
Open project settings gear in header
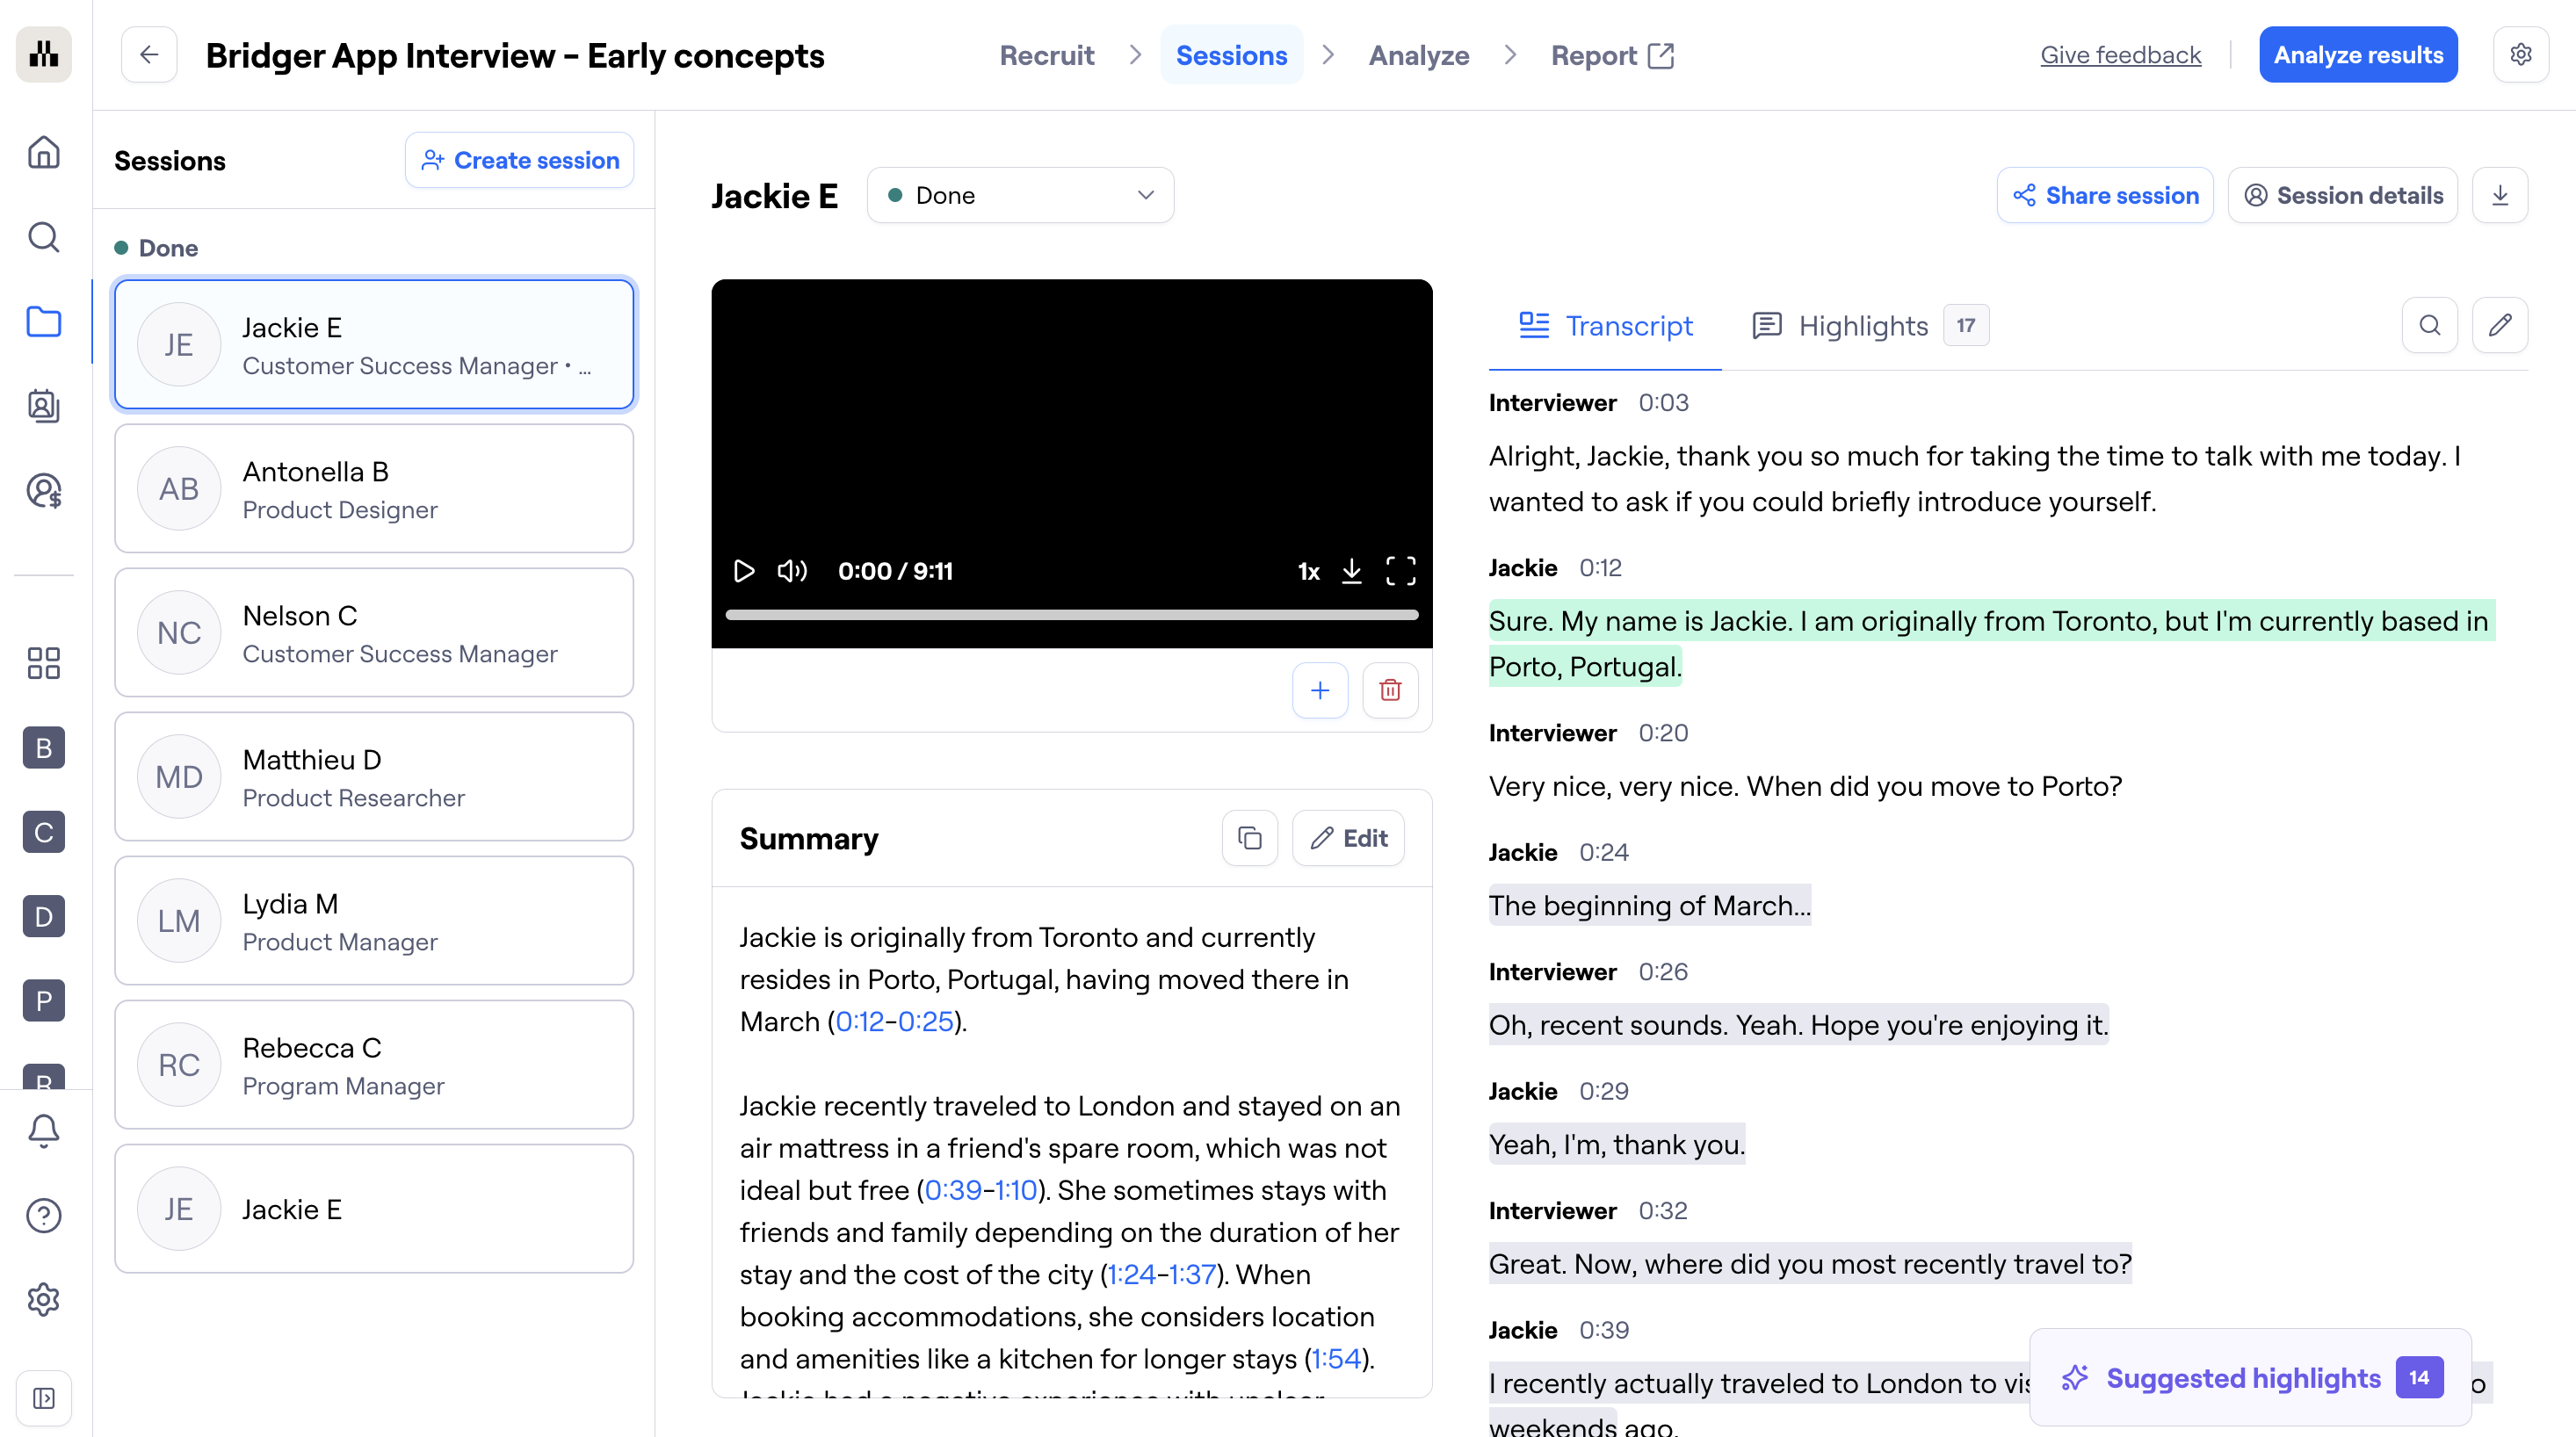(x=2520, y=55)
